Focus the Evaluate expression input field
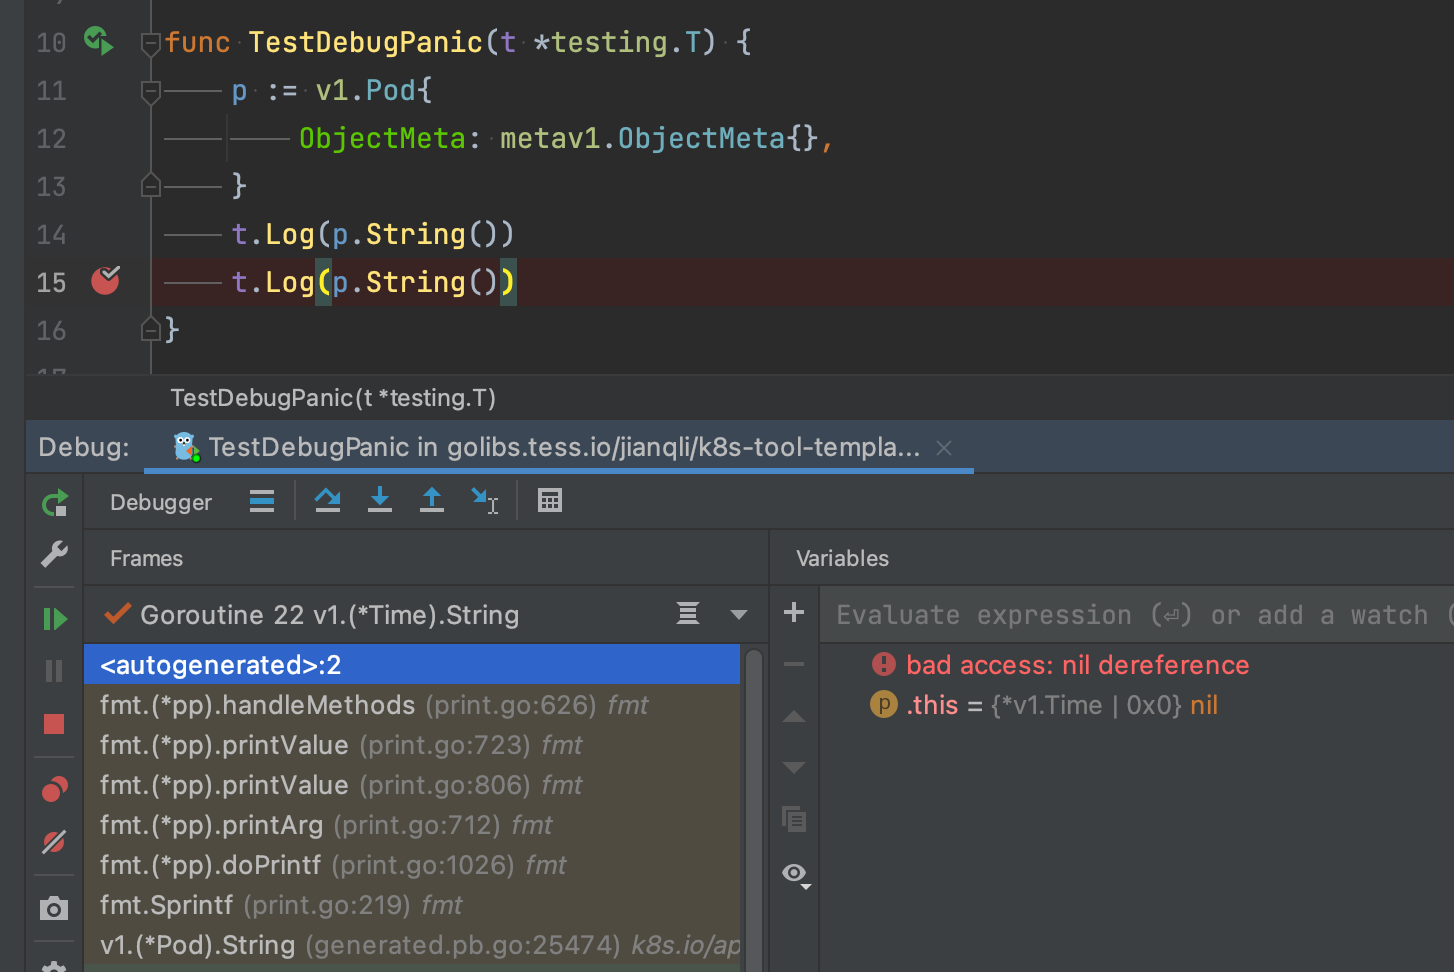 [1138, 615]
